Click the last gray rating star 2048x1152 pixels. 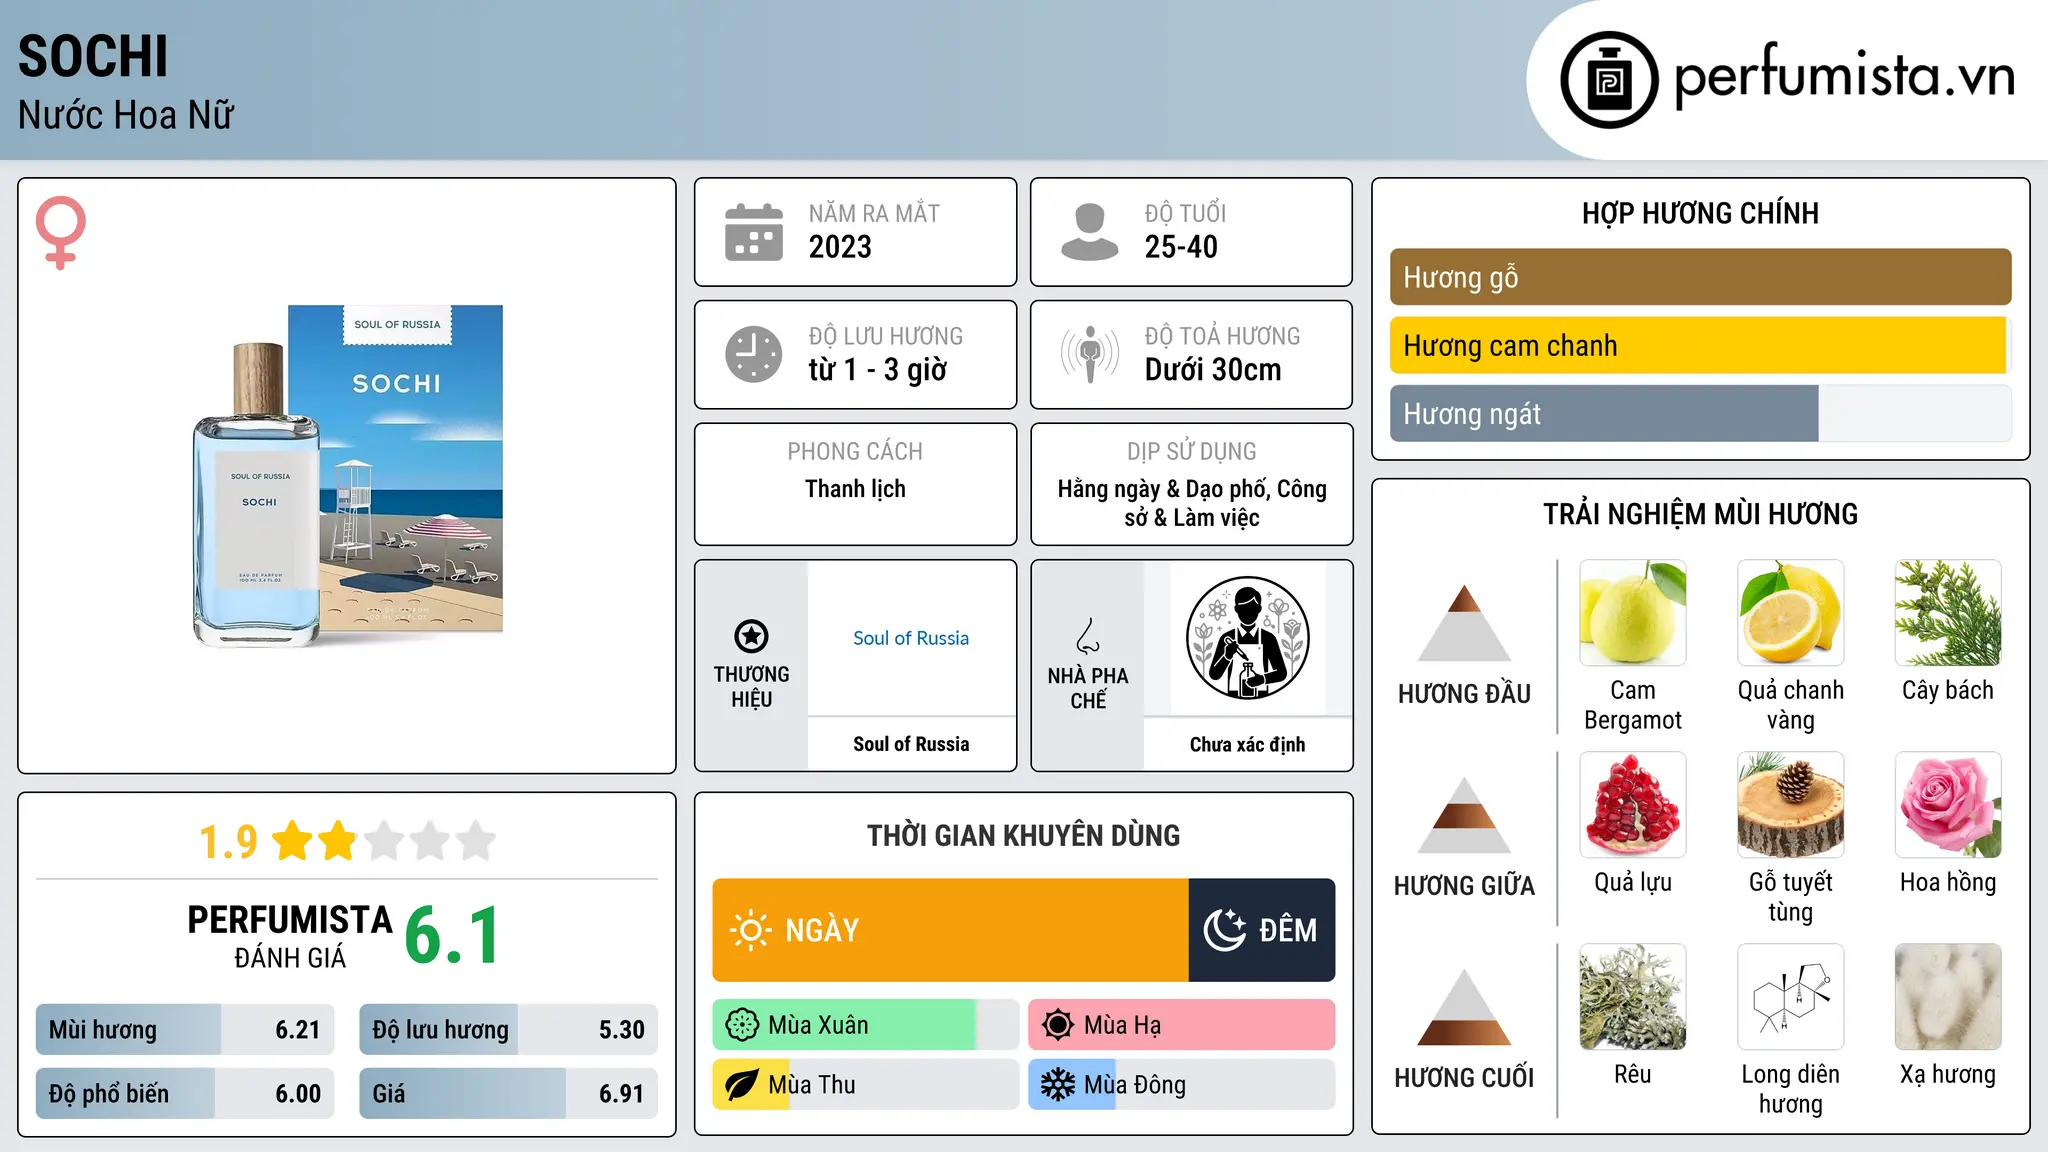(476, 841)
